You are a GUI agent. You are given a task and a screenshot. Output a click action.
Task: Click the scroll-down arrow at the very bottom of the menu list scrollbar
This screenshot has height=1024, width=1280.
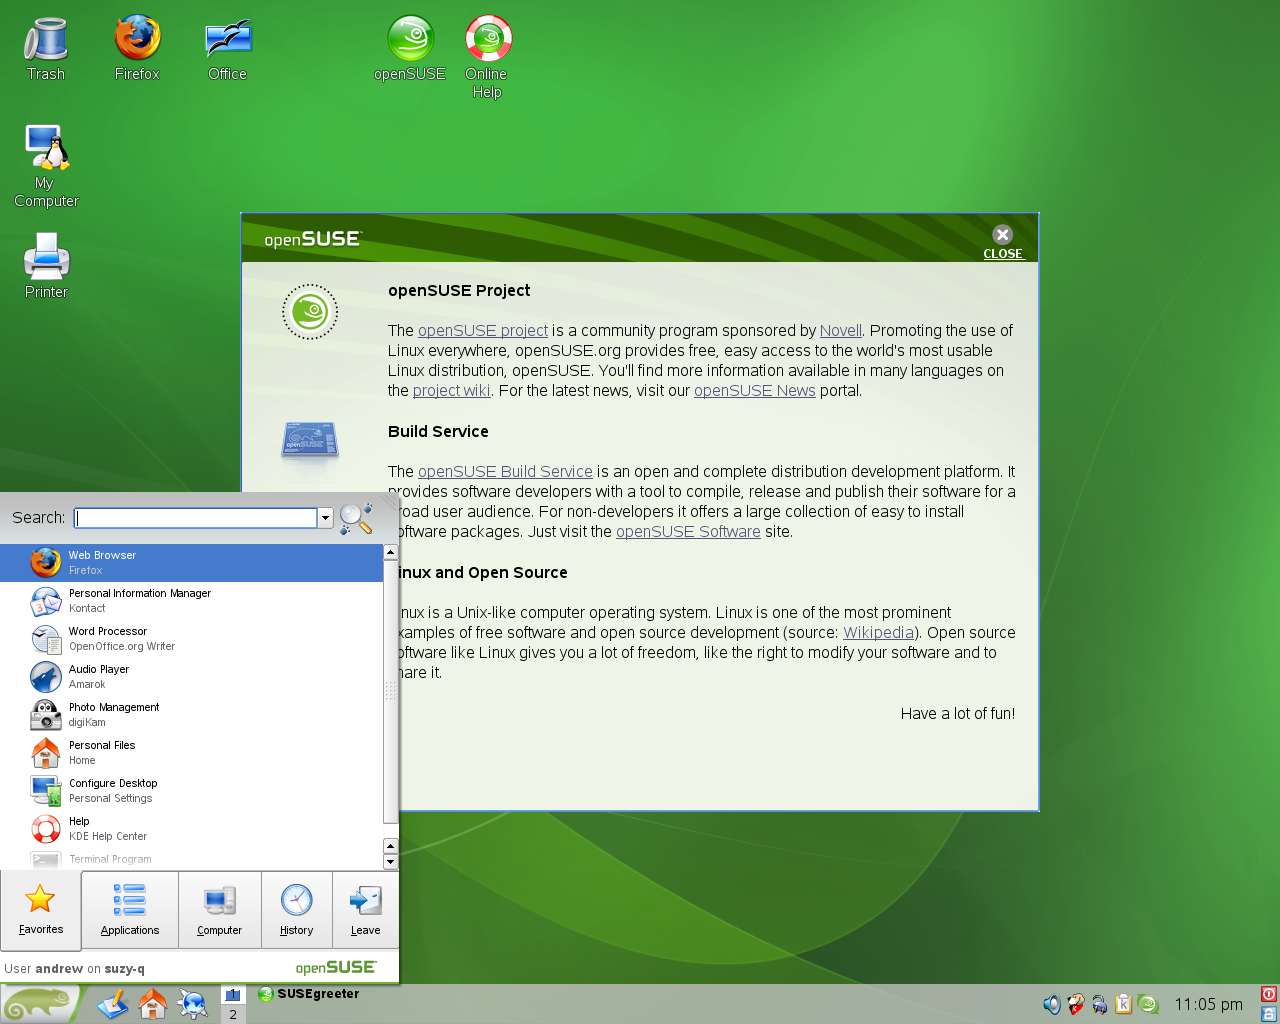pyautogui.click(x=390, y=862)
